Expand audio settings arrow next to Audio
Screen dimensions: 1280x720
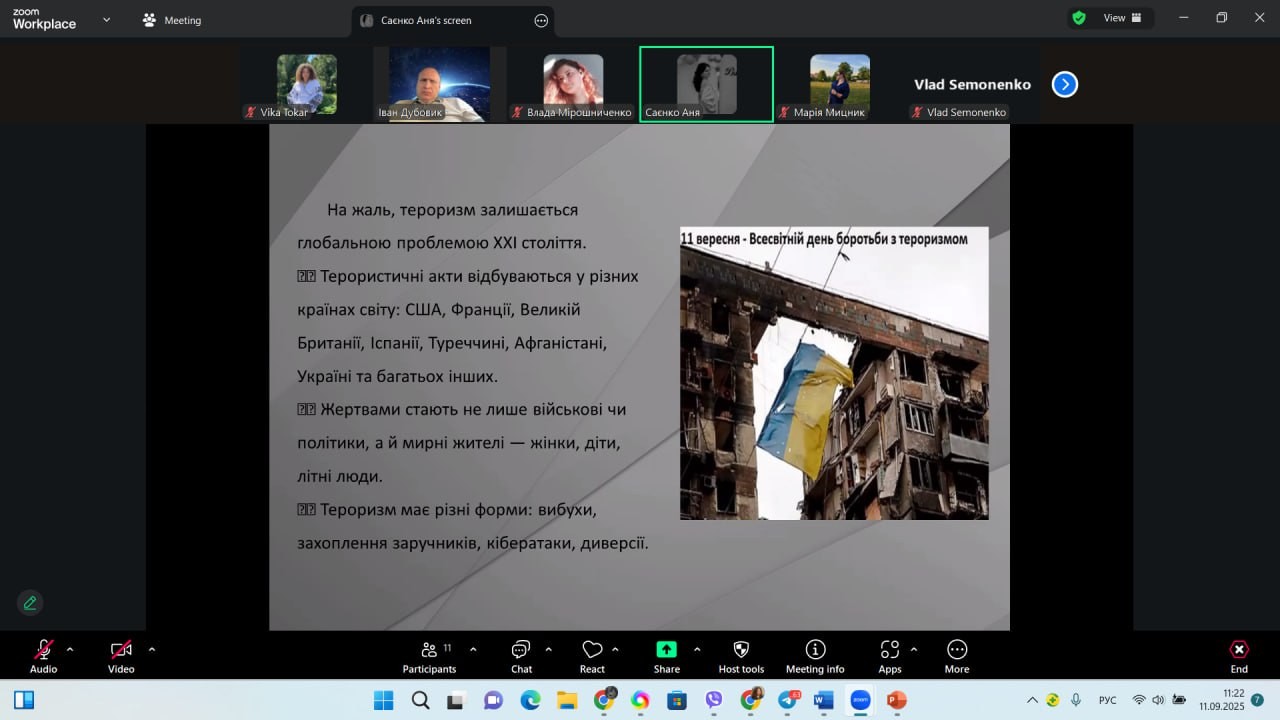pyautogui.click(x=70, y=650)
